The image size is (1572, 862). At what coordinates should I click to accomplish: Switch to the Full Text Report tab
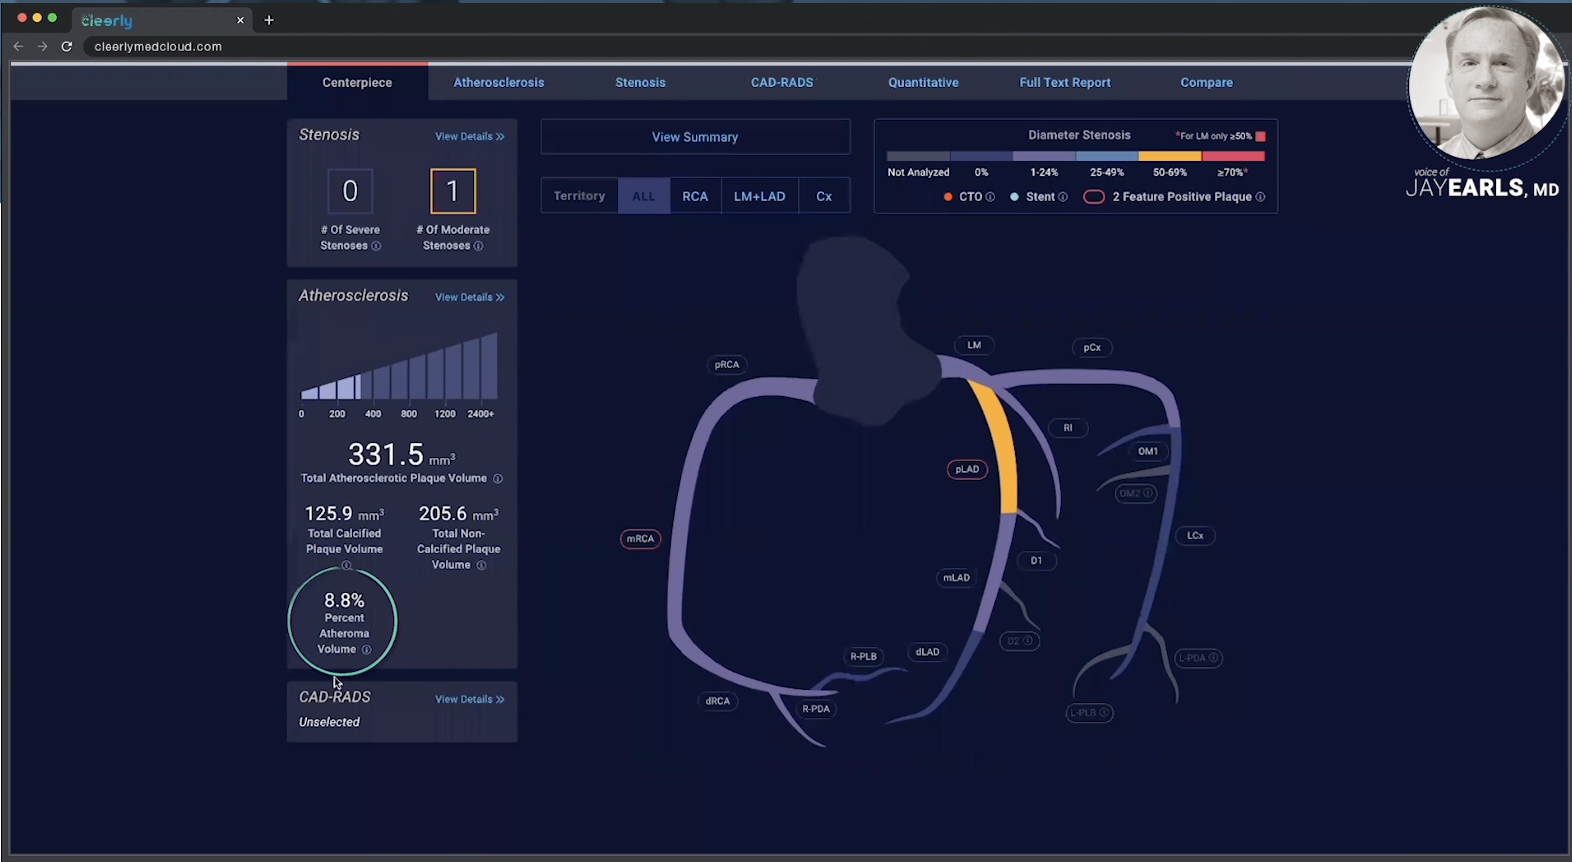coord(1064,82)
